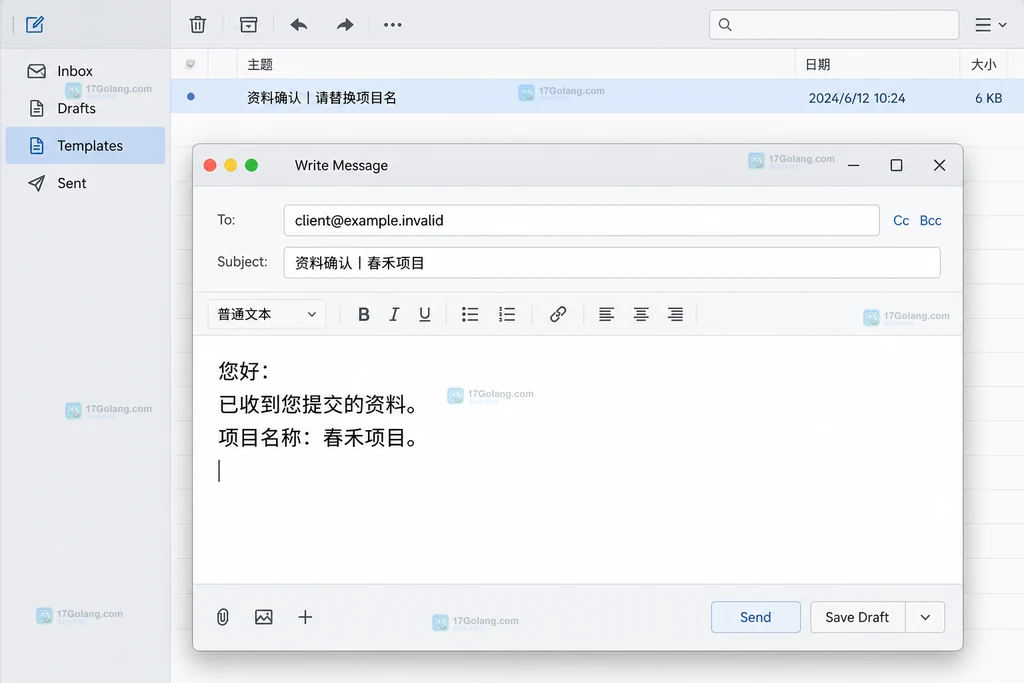Toggle the unread dot on template message
Viewport: 1024px width, 683px height.
tap(191, 97)
